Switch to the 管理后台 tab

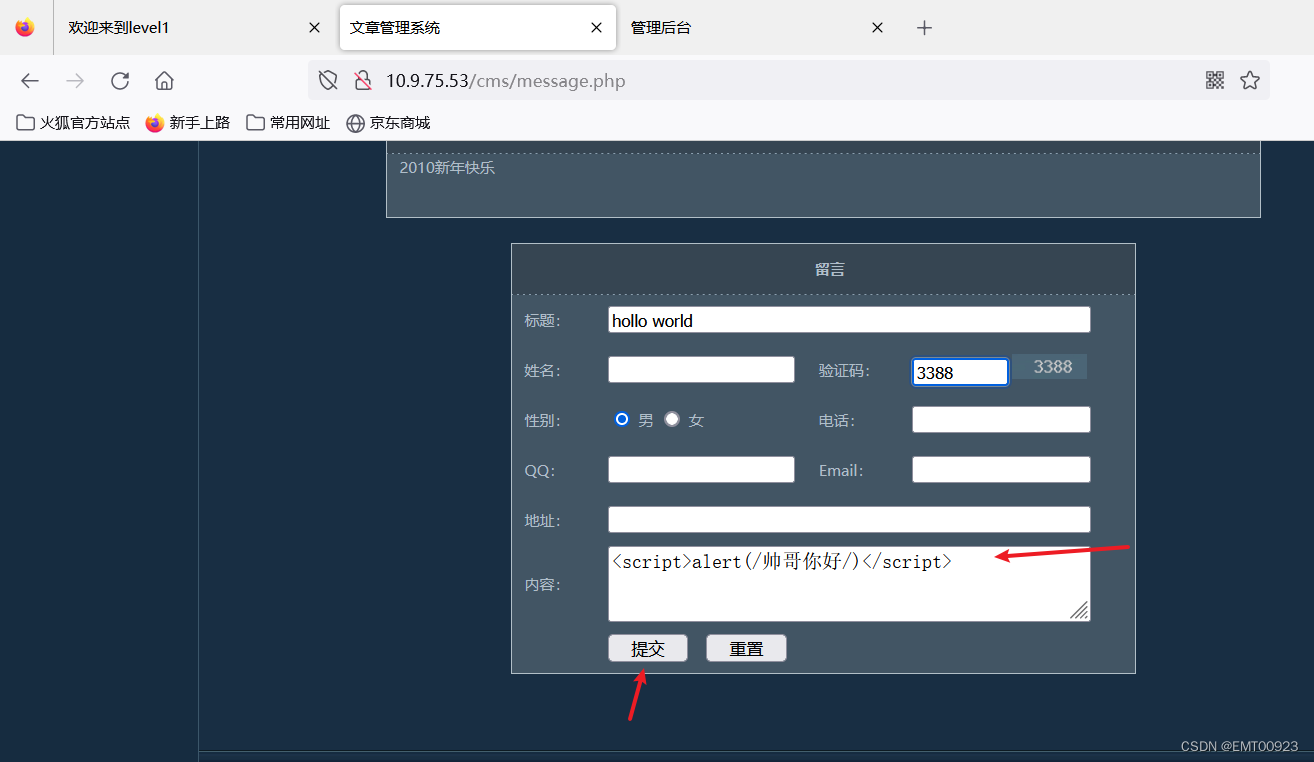tap(759, 28)
